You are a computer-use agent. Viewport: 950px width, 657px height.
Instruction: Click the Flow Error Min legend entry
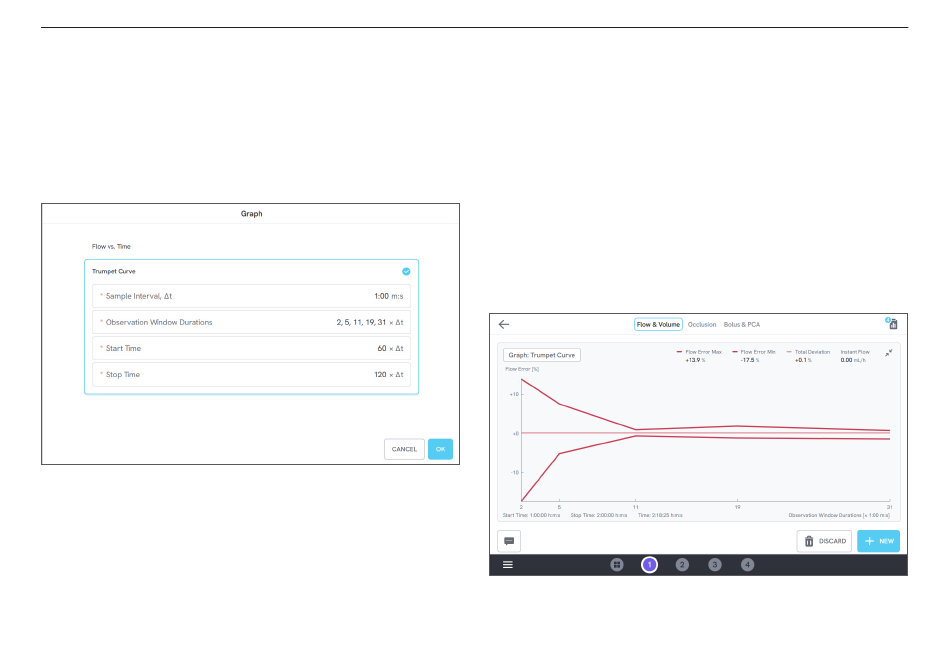click(x=754, y=356)
